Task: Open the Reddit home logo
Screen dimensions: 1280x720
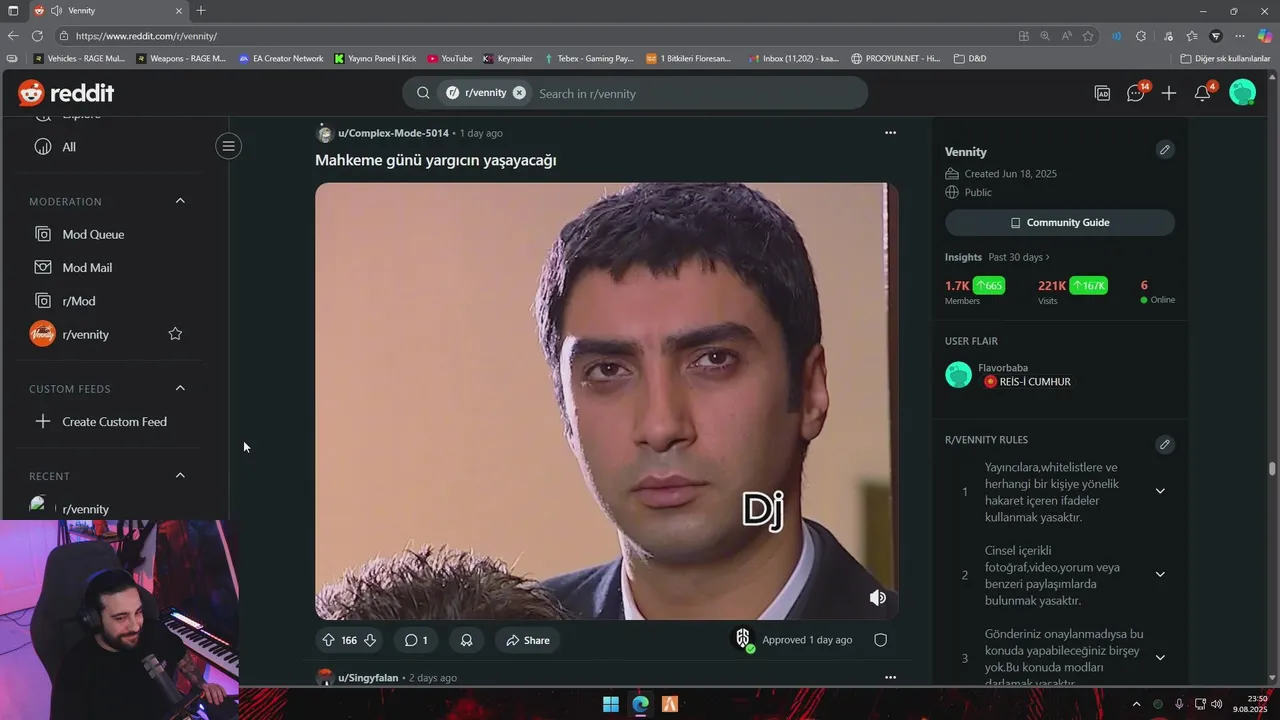Action: [x=66, y=93]
